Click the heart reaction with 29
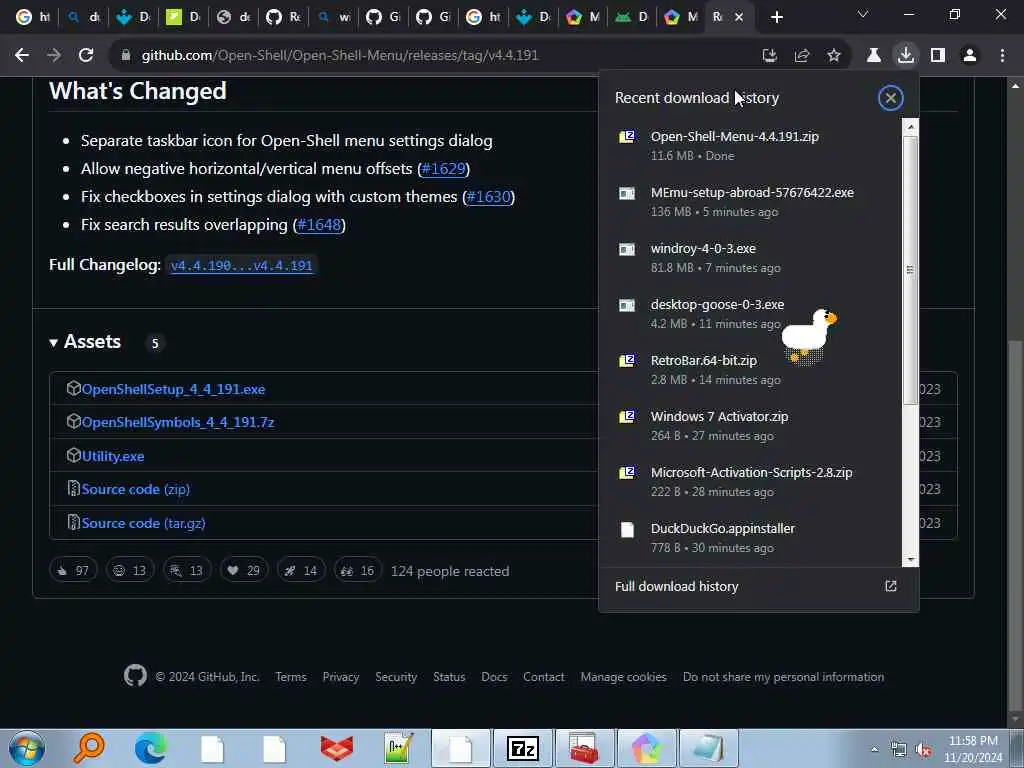The image size is (1024, 768). tap(244, 570)
